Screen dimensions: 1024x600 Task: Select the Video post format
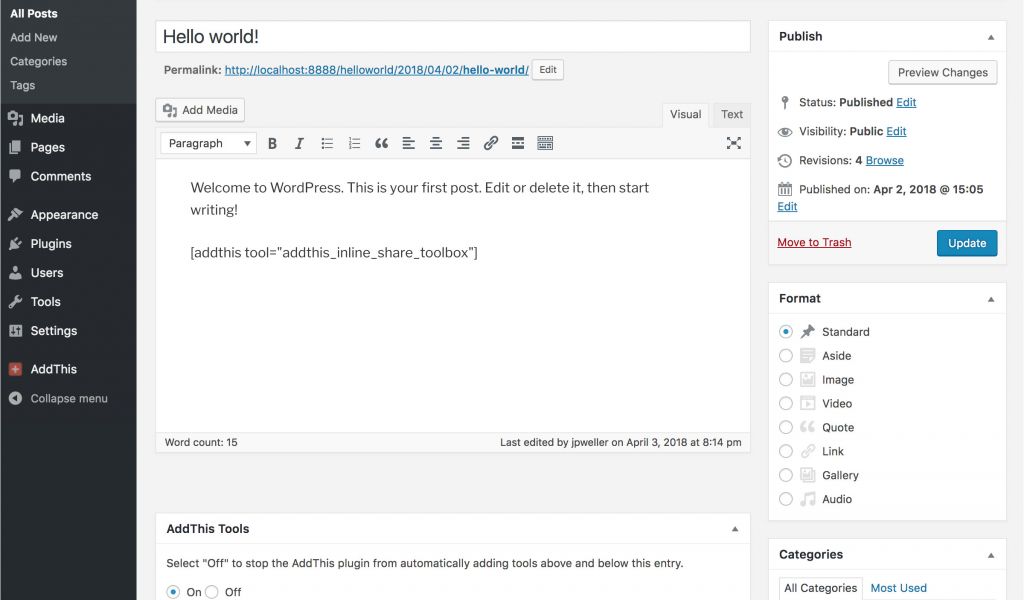[x=786, y=403]
